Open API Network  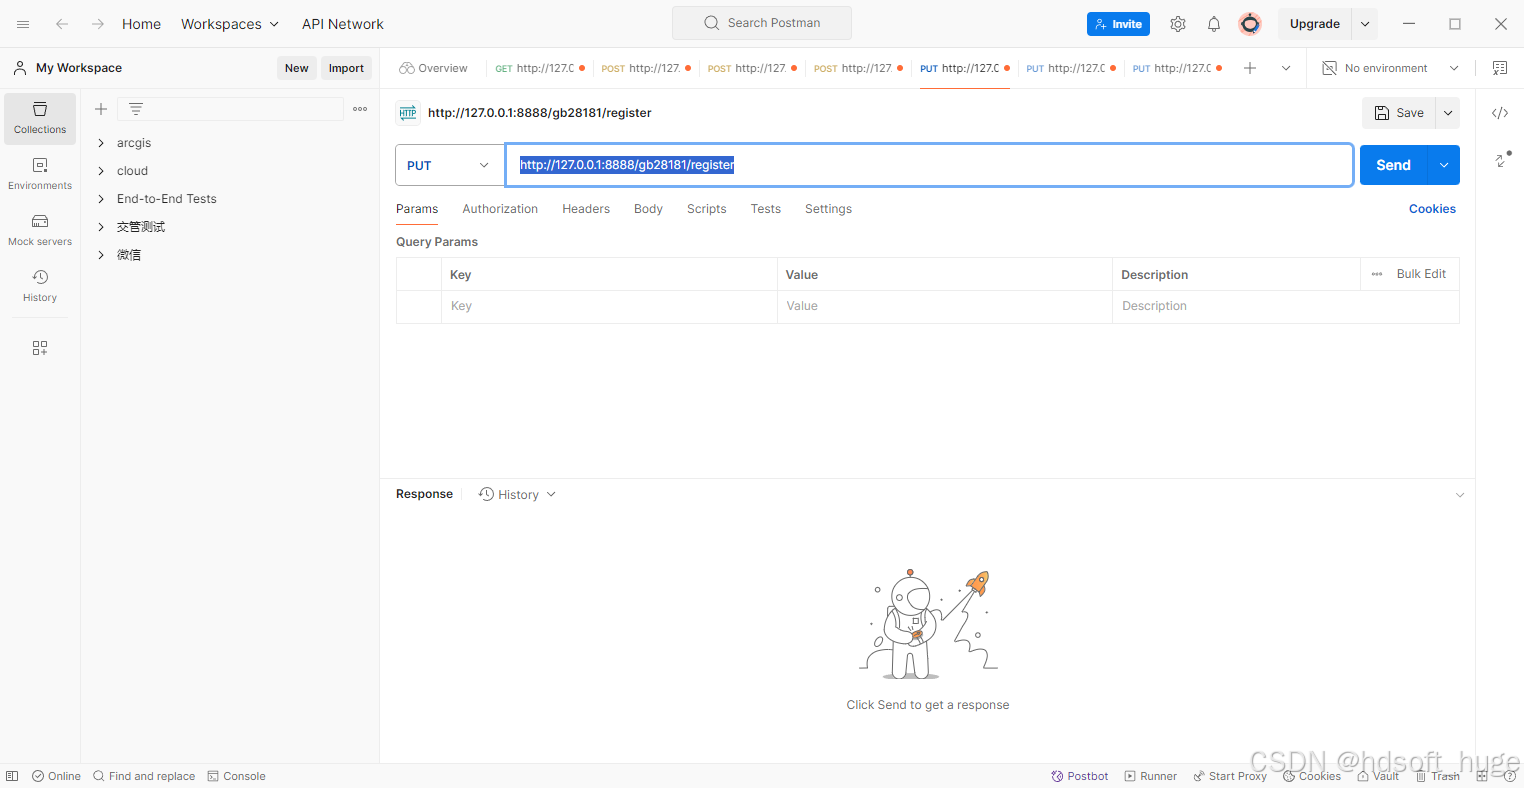[343, 24]
